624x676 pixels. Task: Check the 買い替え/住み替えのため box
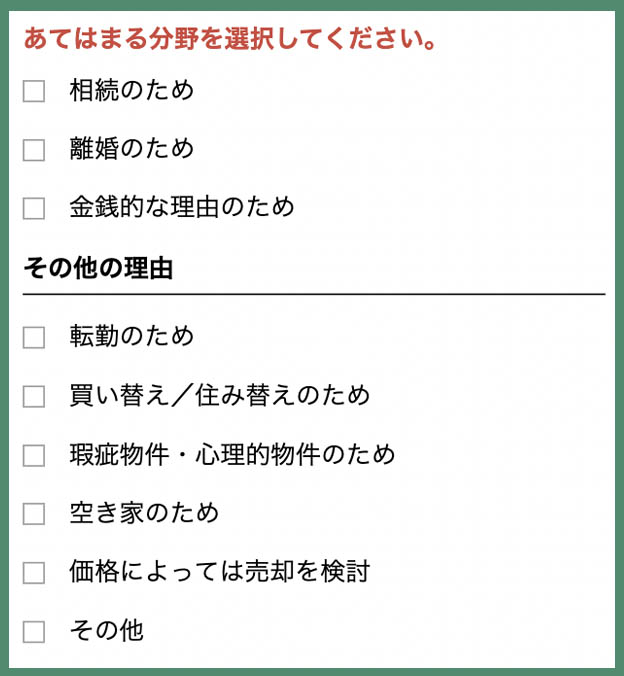click(34, 396)
